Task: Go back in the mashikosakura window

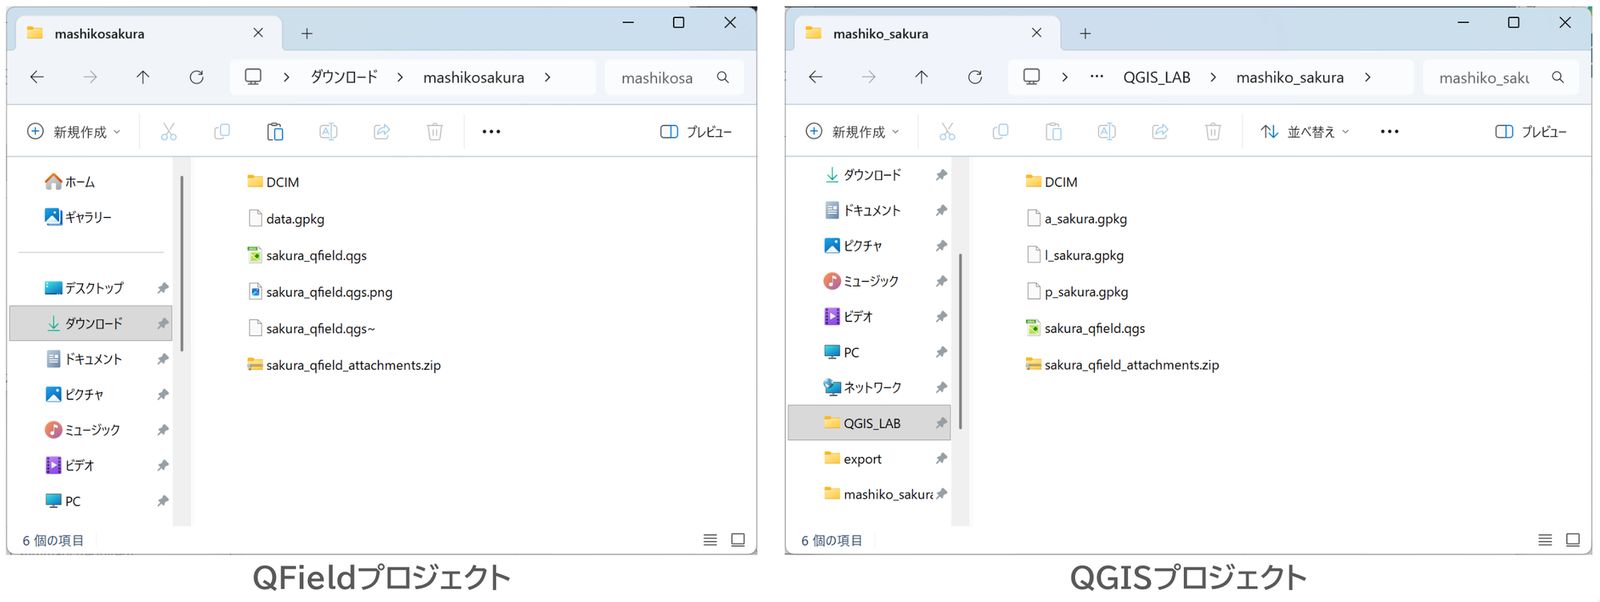Action: (x=37, y=77)
